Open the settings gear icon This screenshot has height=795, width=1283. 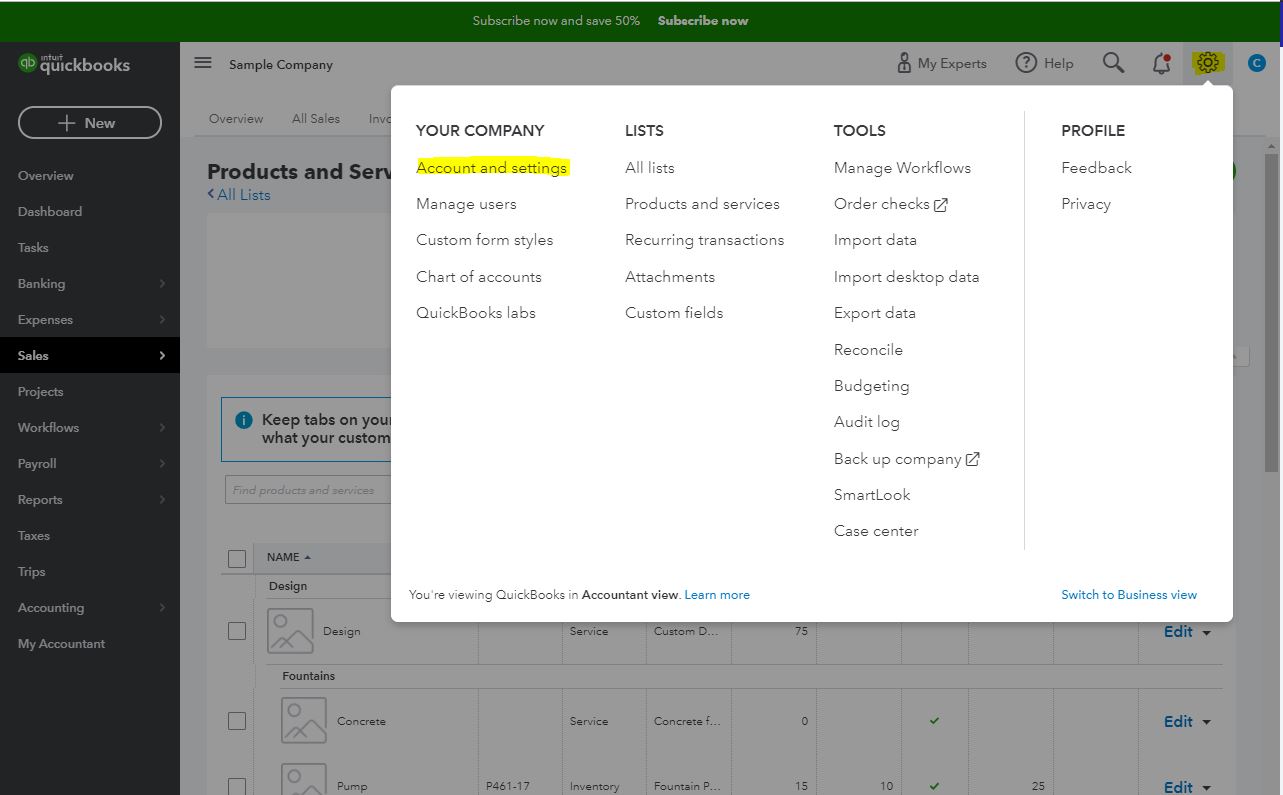click(x=1208, y=63)
